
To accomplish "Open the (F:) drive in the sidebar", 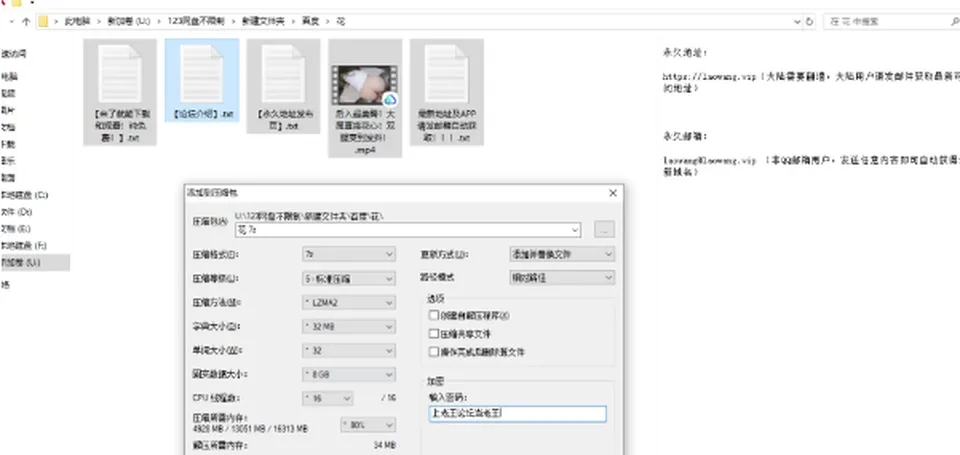I will [24, 246].
